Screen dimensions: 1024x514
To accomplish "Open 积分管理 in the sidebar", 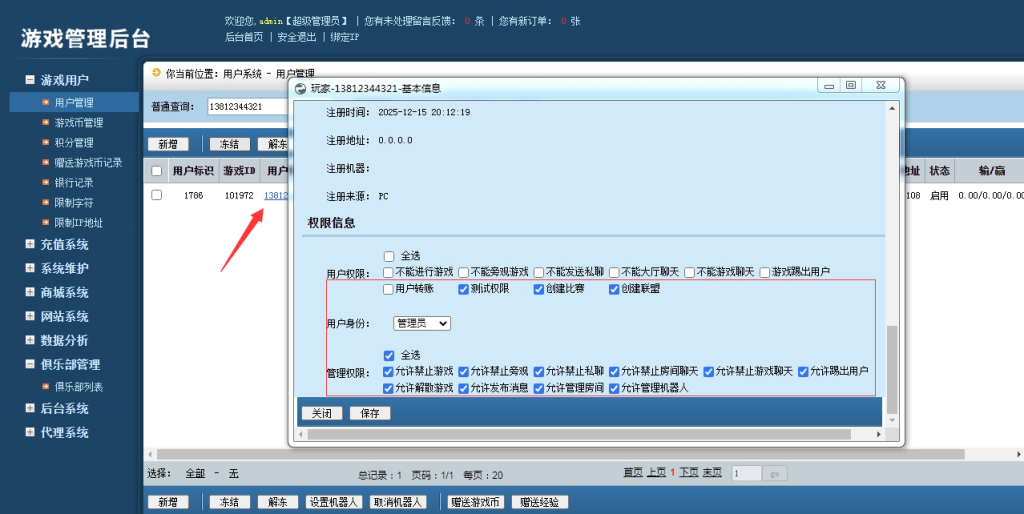I will [74, 142].
